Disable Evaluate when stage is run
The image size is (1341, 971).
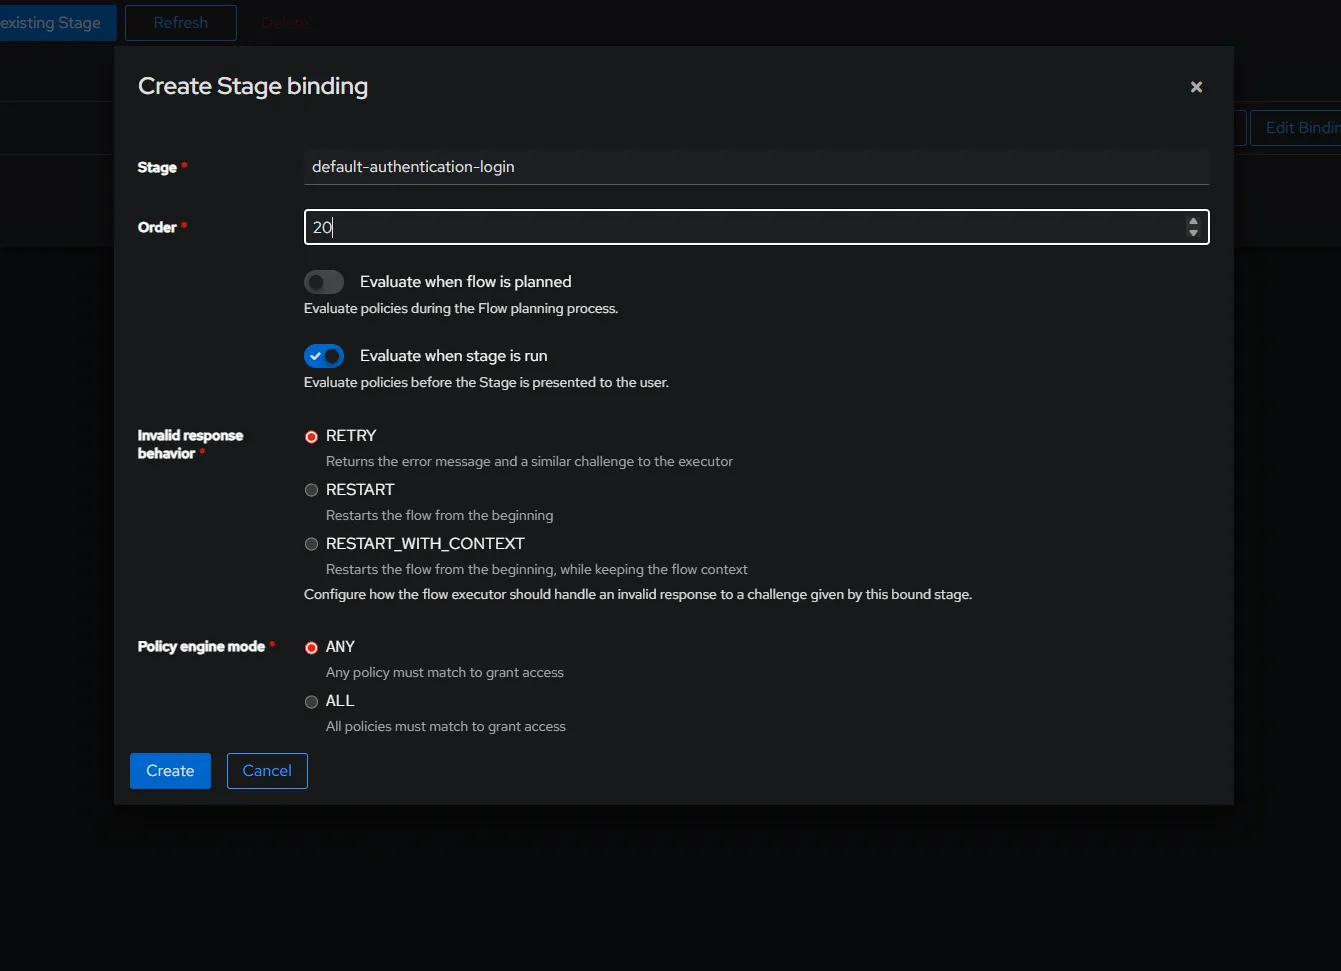(324, 356)
